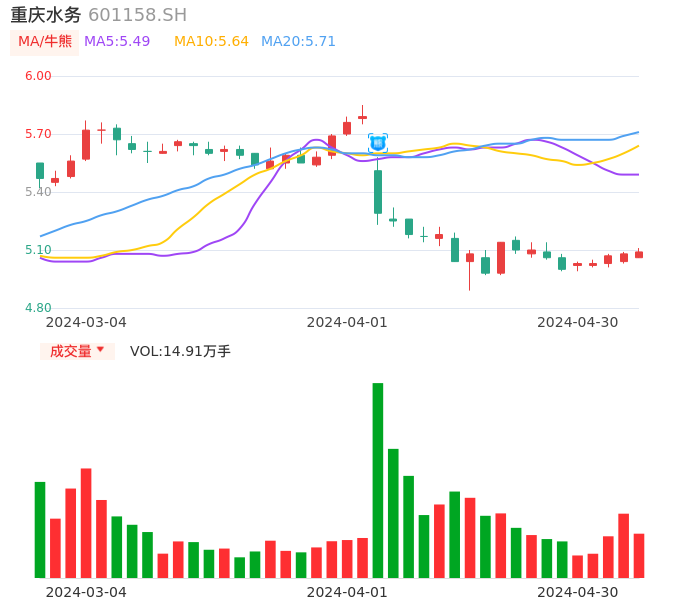Click the 5.40 price axis label
686x606 pixels.
click(x=38, y=192)
